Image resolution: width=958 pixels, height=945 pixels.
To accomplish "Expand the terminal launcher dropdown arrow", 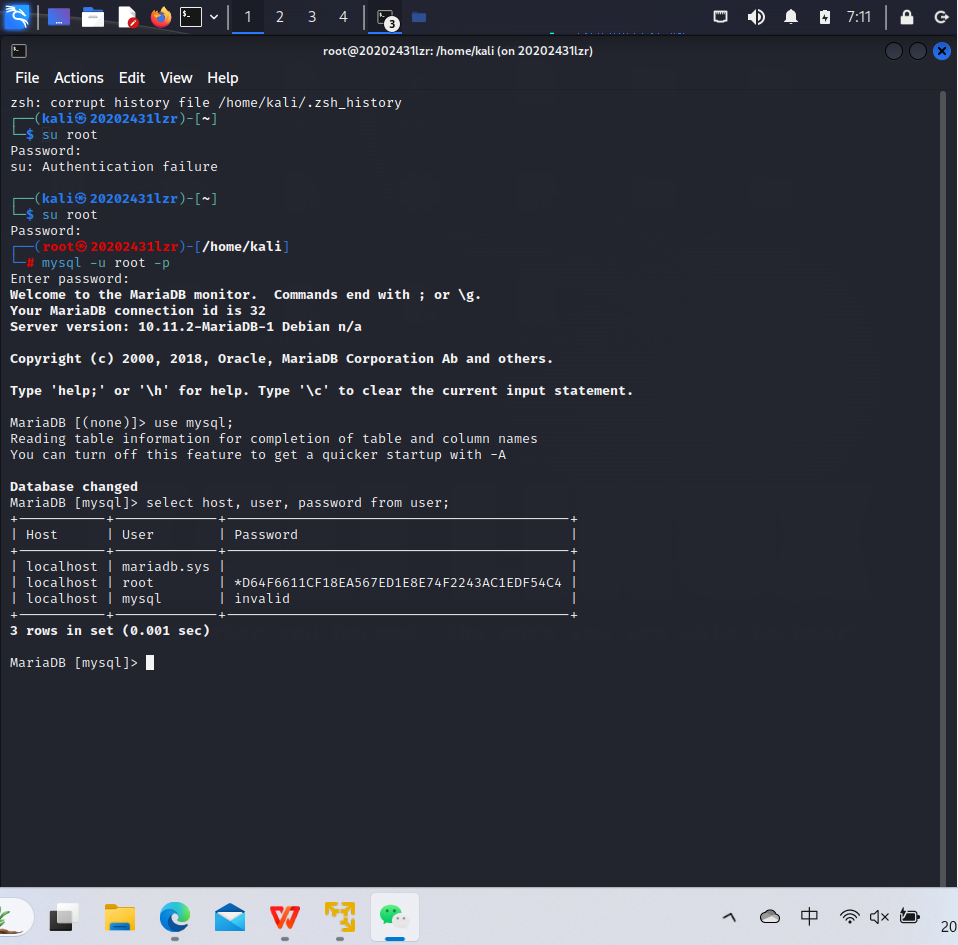I will (214, 17).
